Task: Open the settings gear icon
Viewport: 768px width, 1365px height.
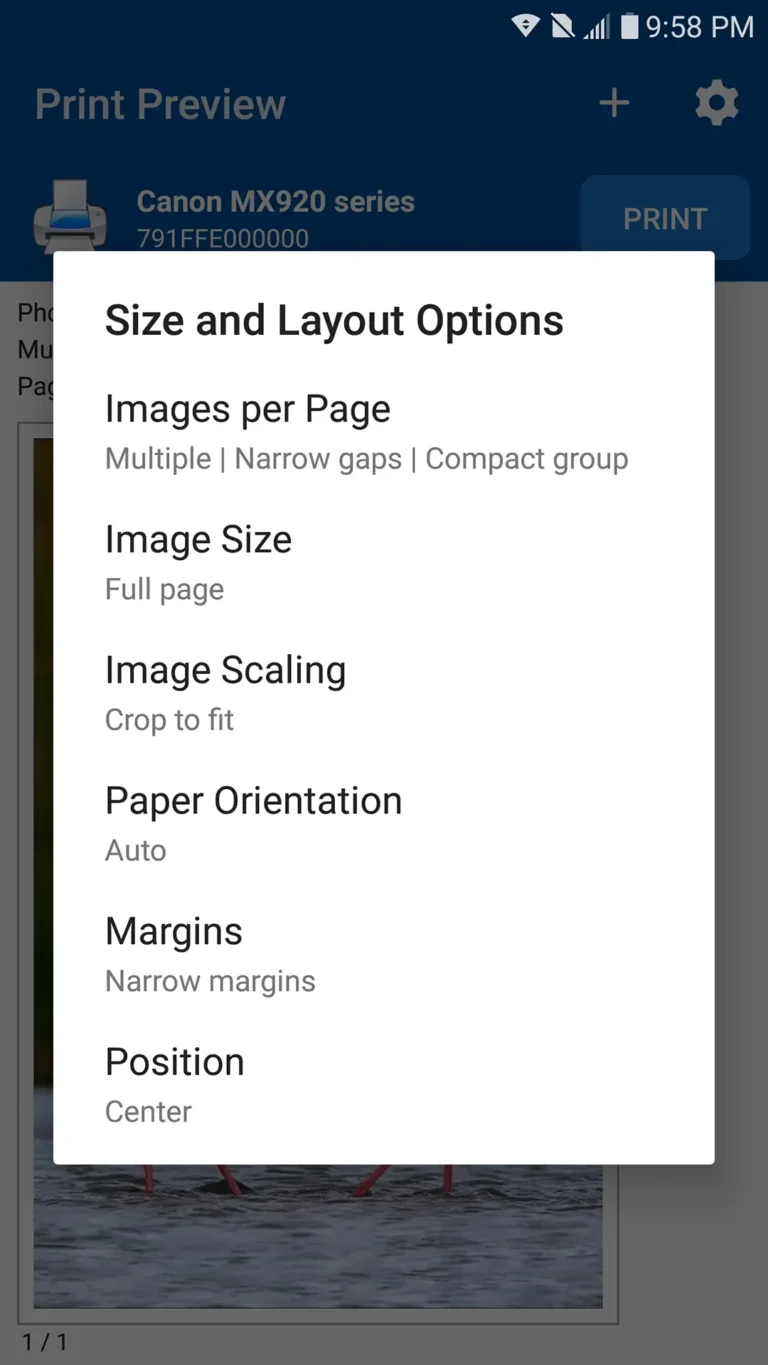Action: tap(716, 102)
